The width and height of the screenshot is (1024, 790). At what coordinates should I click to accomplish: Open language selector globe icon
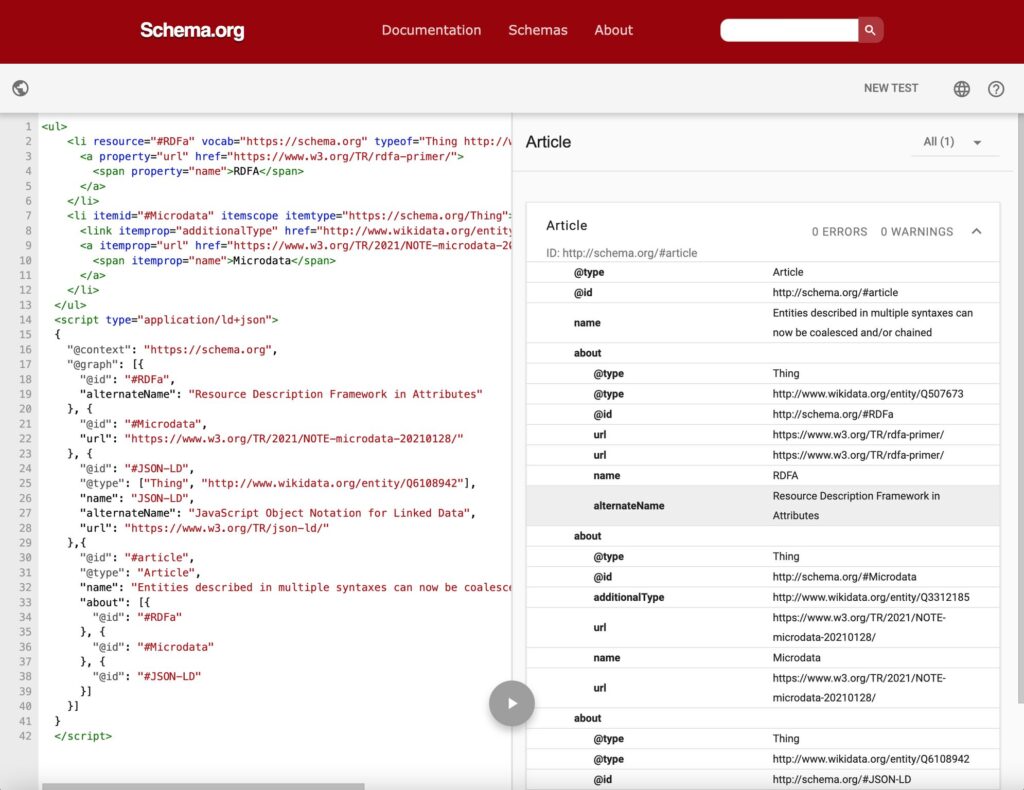tap(961, 89)
